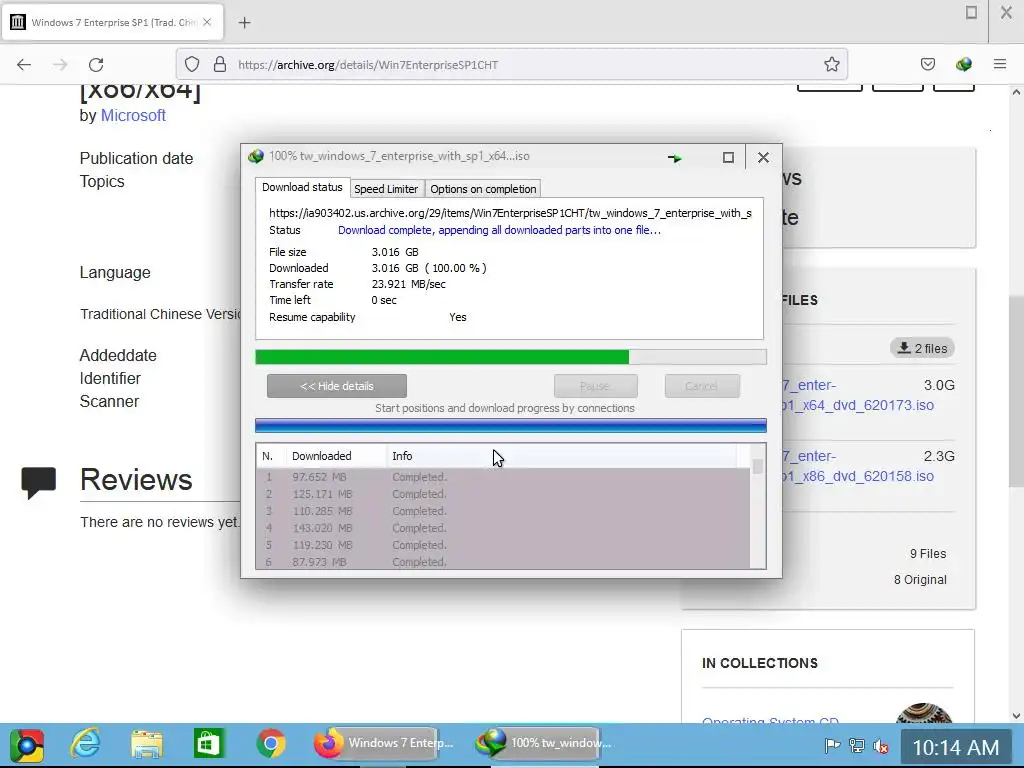Close the Windows 7 Enterprise SP1 tab
This screenshot has width=1024, height=768.
point(207,22)
